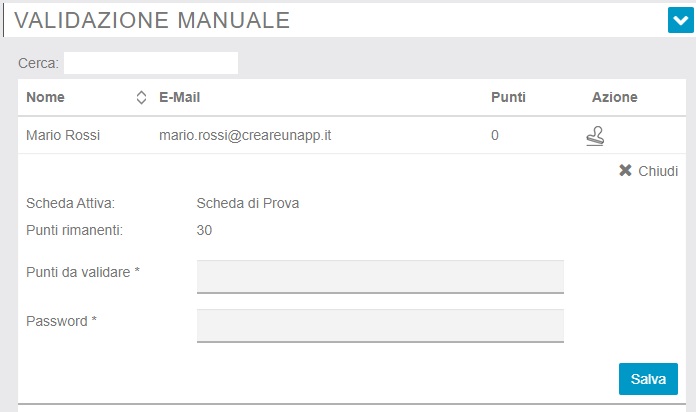Click into the Cerca search field
The width and height of the screenshot is (696, 412).
[x=150, y=63]
